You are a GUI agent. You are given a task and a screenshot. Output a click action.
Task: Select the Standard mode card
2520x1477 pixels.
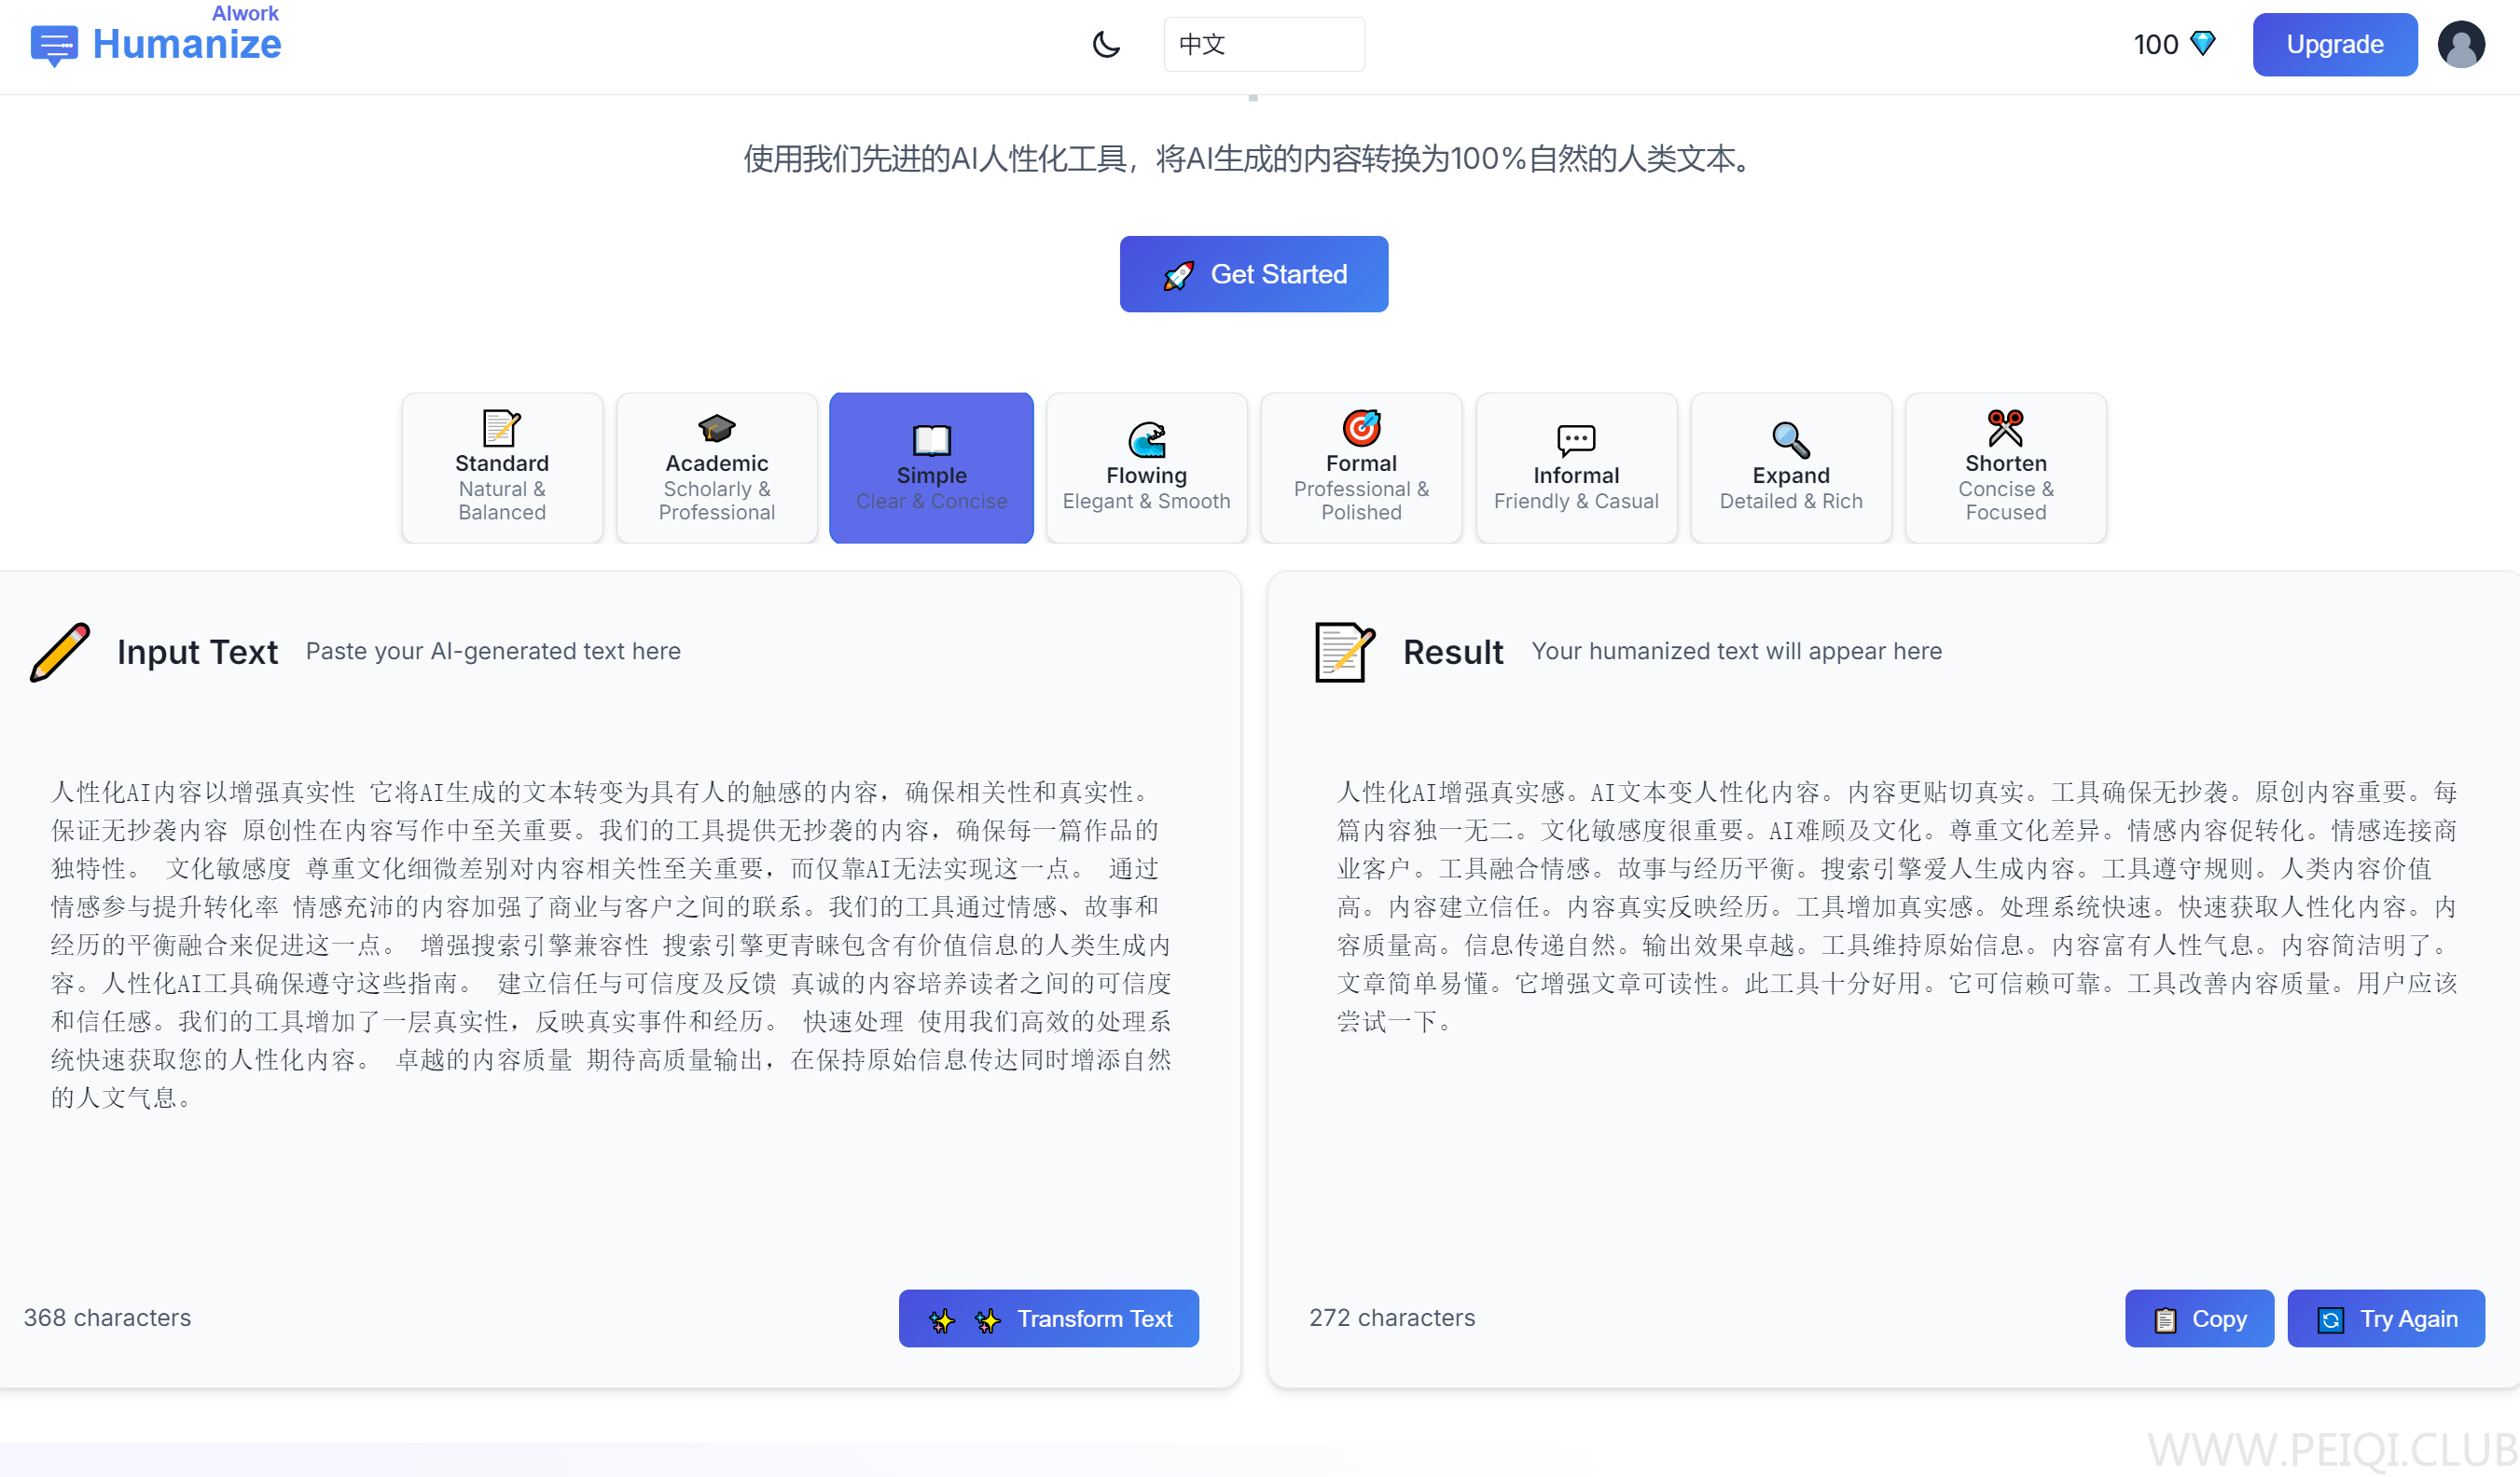(502, 468)
